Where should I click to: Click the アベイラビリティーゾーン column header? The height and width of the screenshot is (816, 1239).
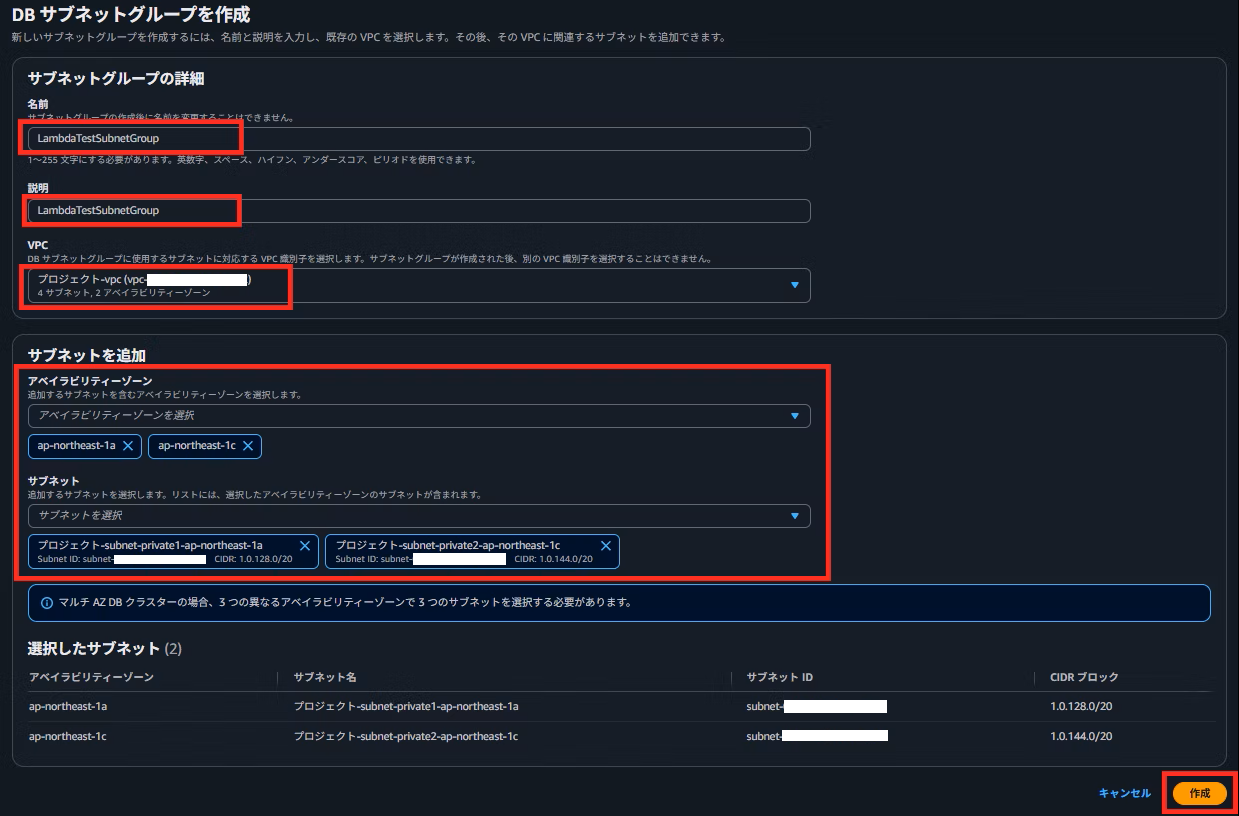92,678
